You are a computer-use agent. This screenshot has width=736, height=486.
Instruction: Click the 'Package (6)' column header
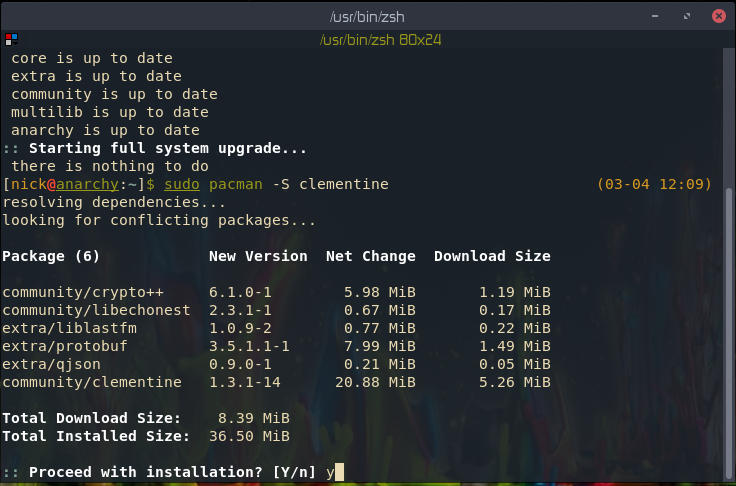51,256
